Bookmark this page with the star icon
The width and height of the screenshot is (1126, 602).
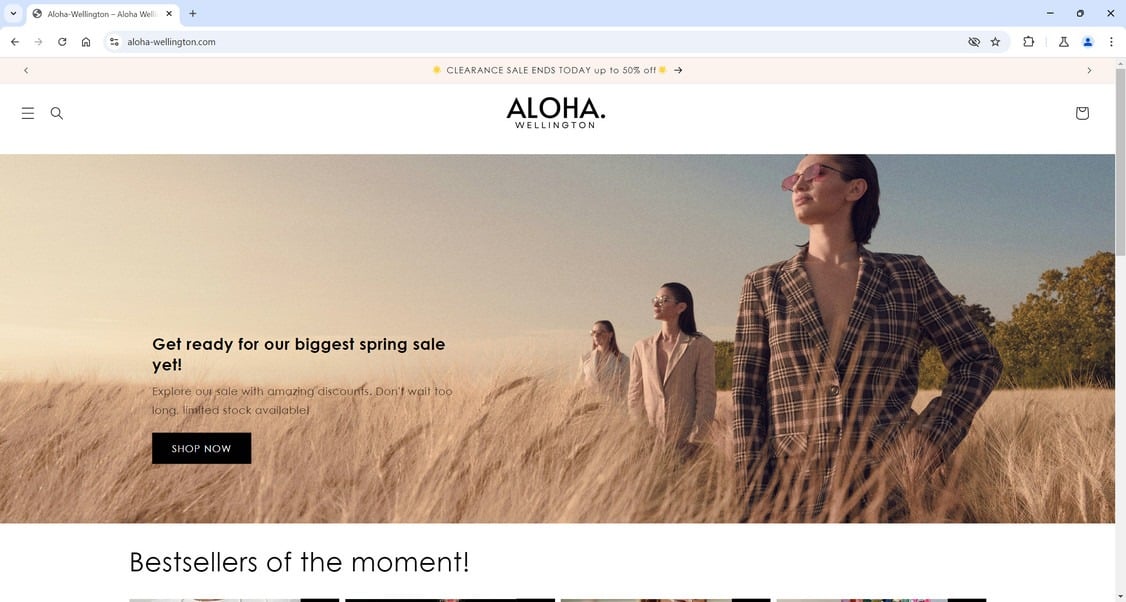(995, 42)
